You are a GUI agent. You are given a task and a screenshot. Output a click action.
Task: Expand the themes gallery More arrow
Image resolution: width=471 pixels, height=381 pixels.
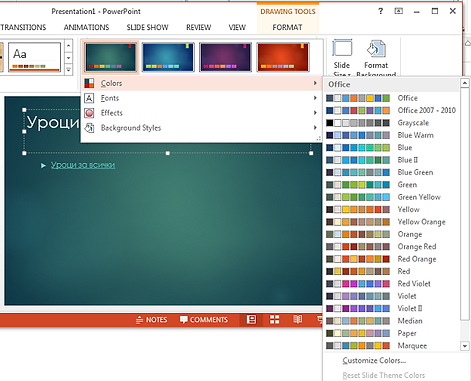(68, 70)
